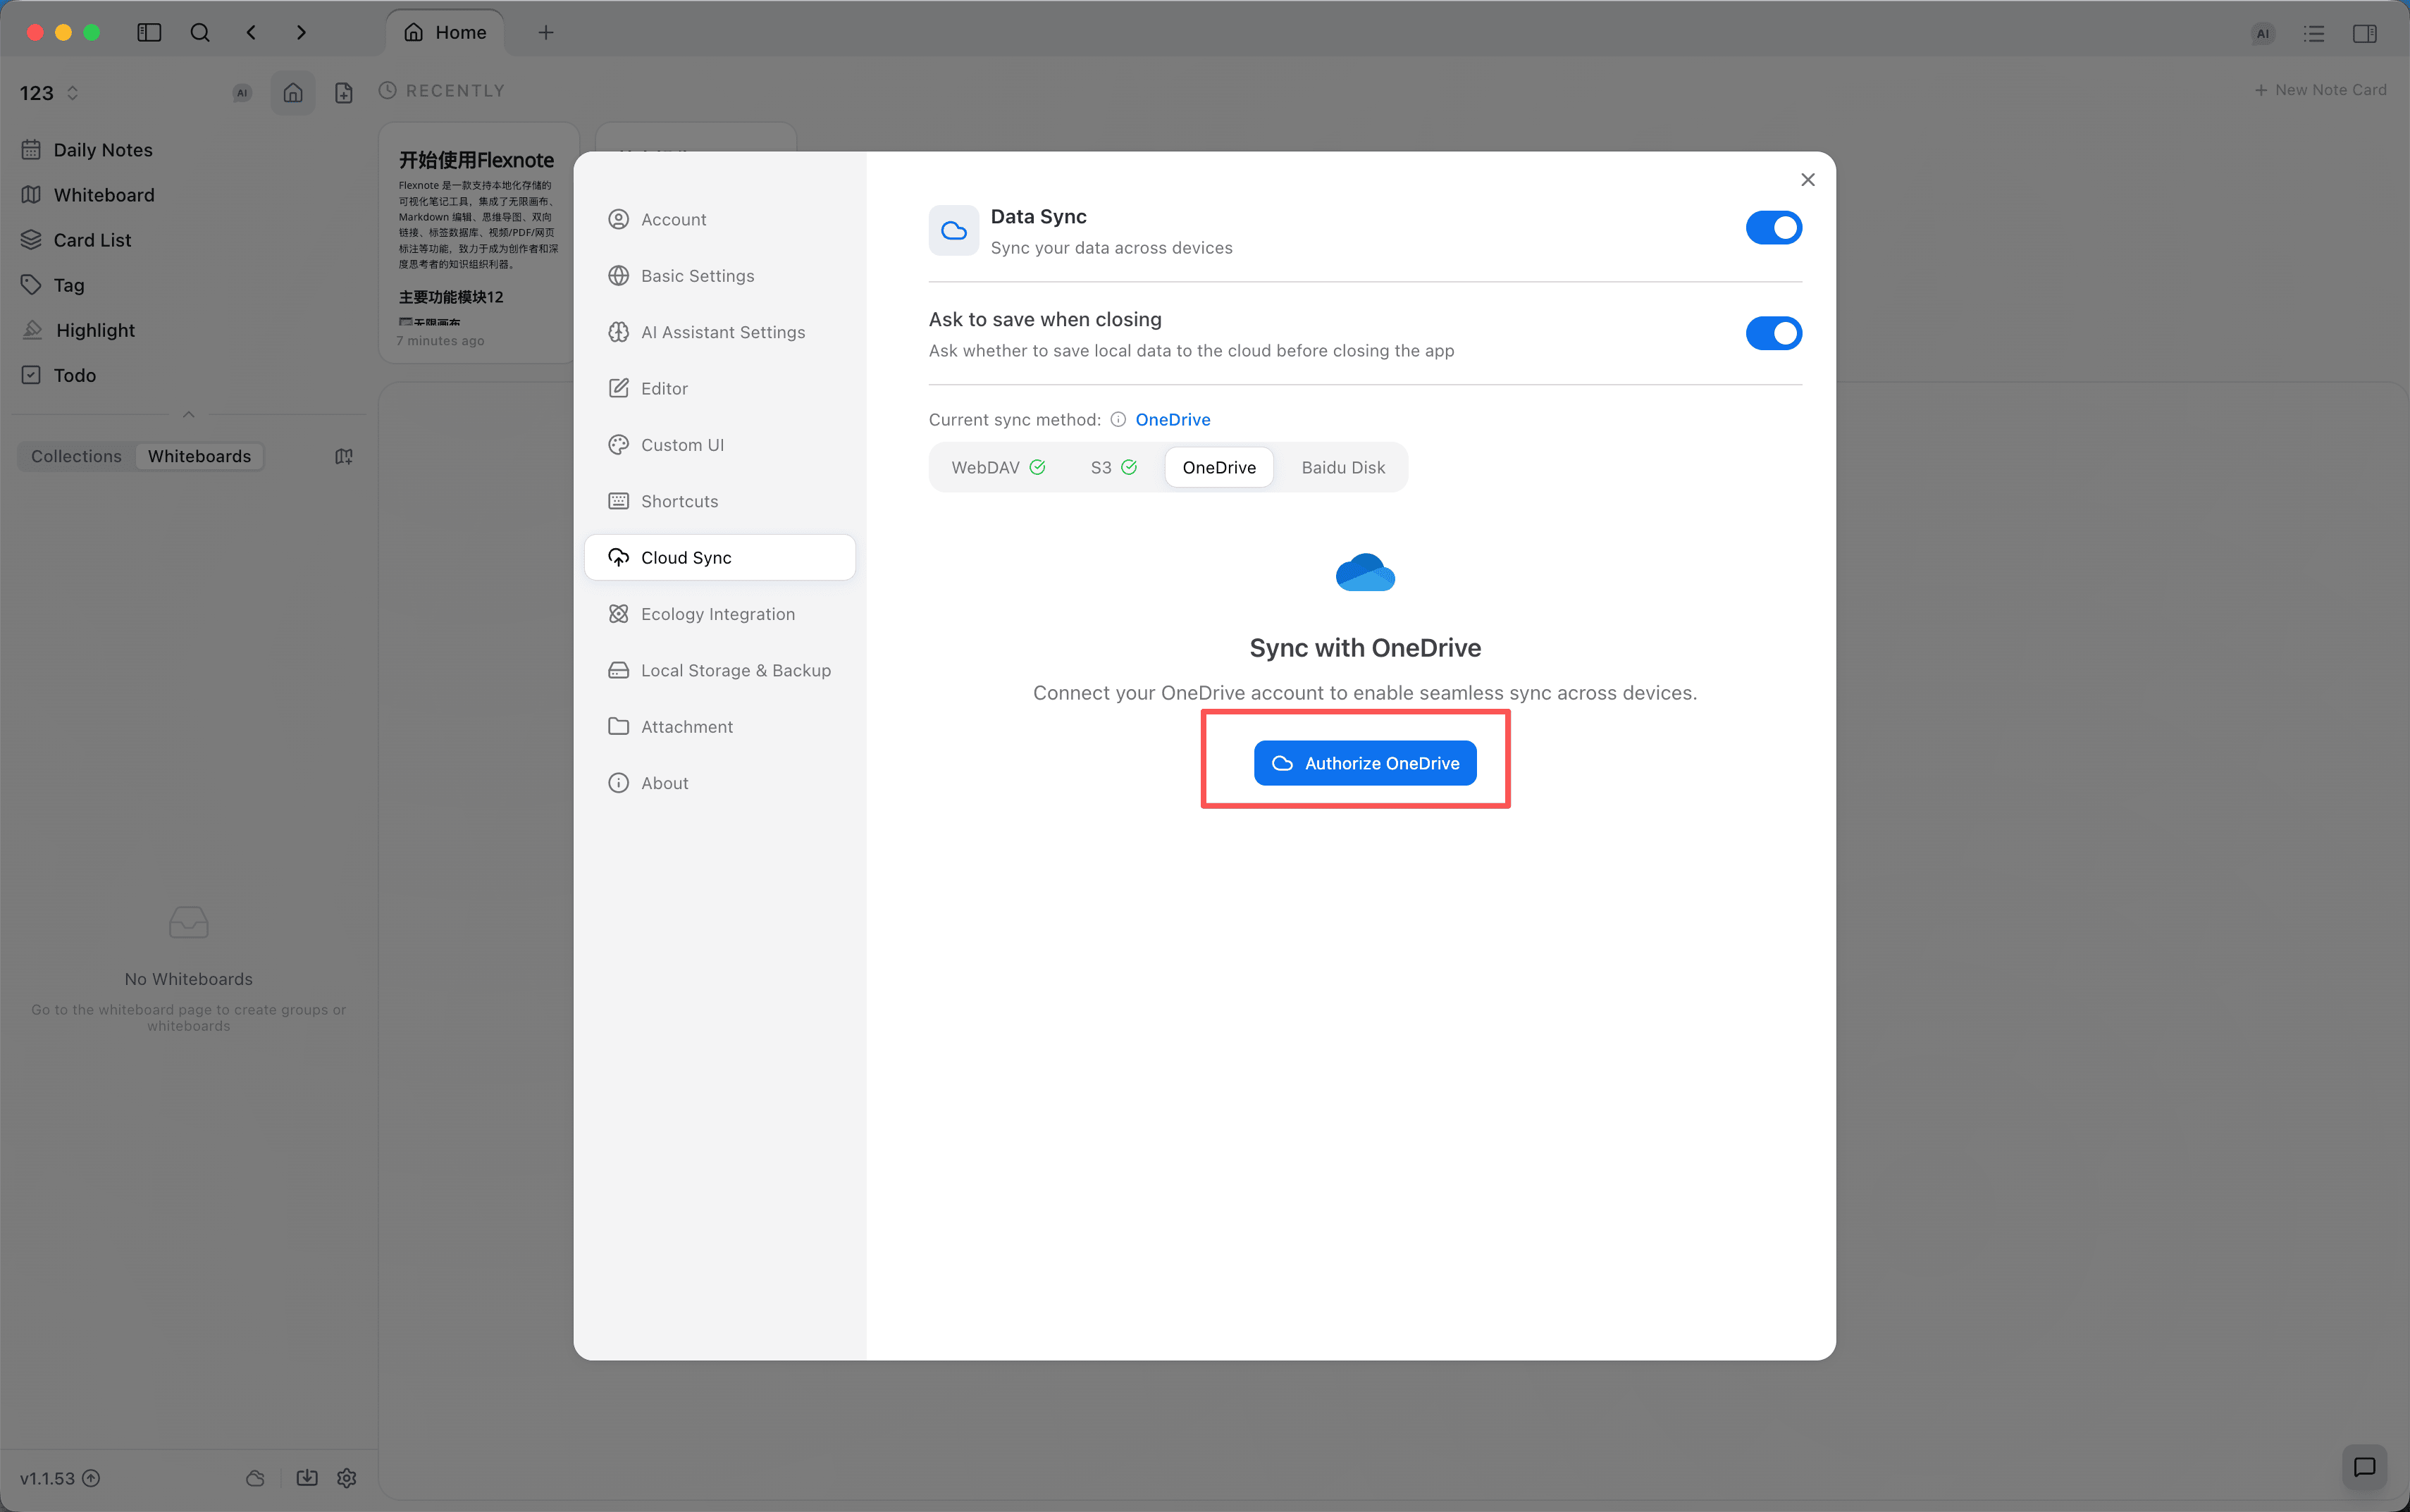The height and width of the screenshot is (1512, 2410).
Task: Click the OneDrive current sync method link
Action: click(1173, 419)
